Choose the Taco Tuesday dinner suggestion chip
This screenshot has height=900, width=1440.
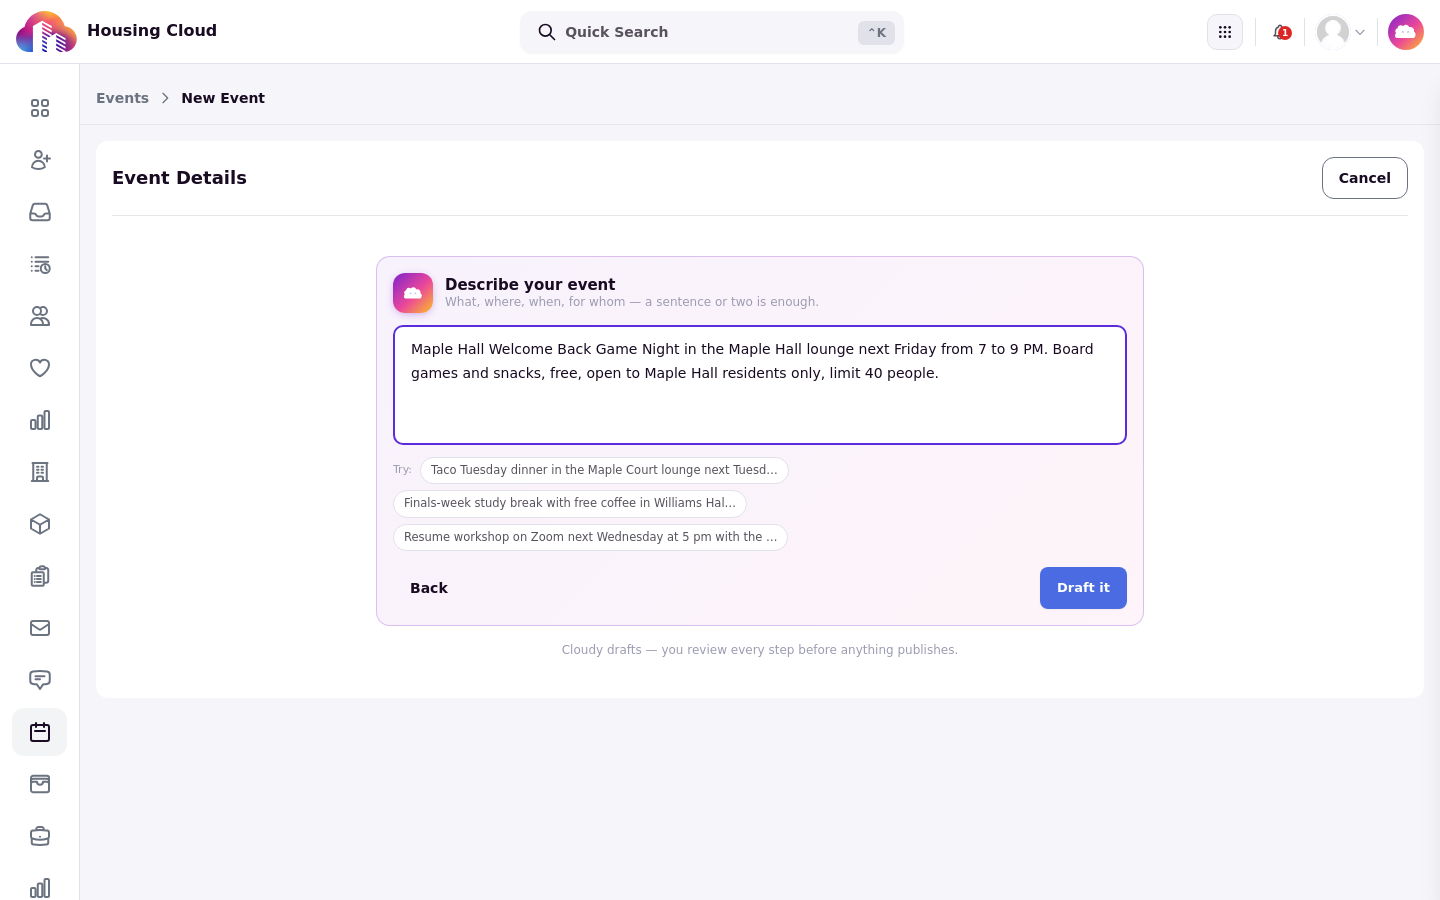click(x=604, y=470)
